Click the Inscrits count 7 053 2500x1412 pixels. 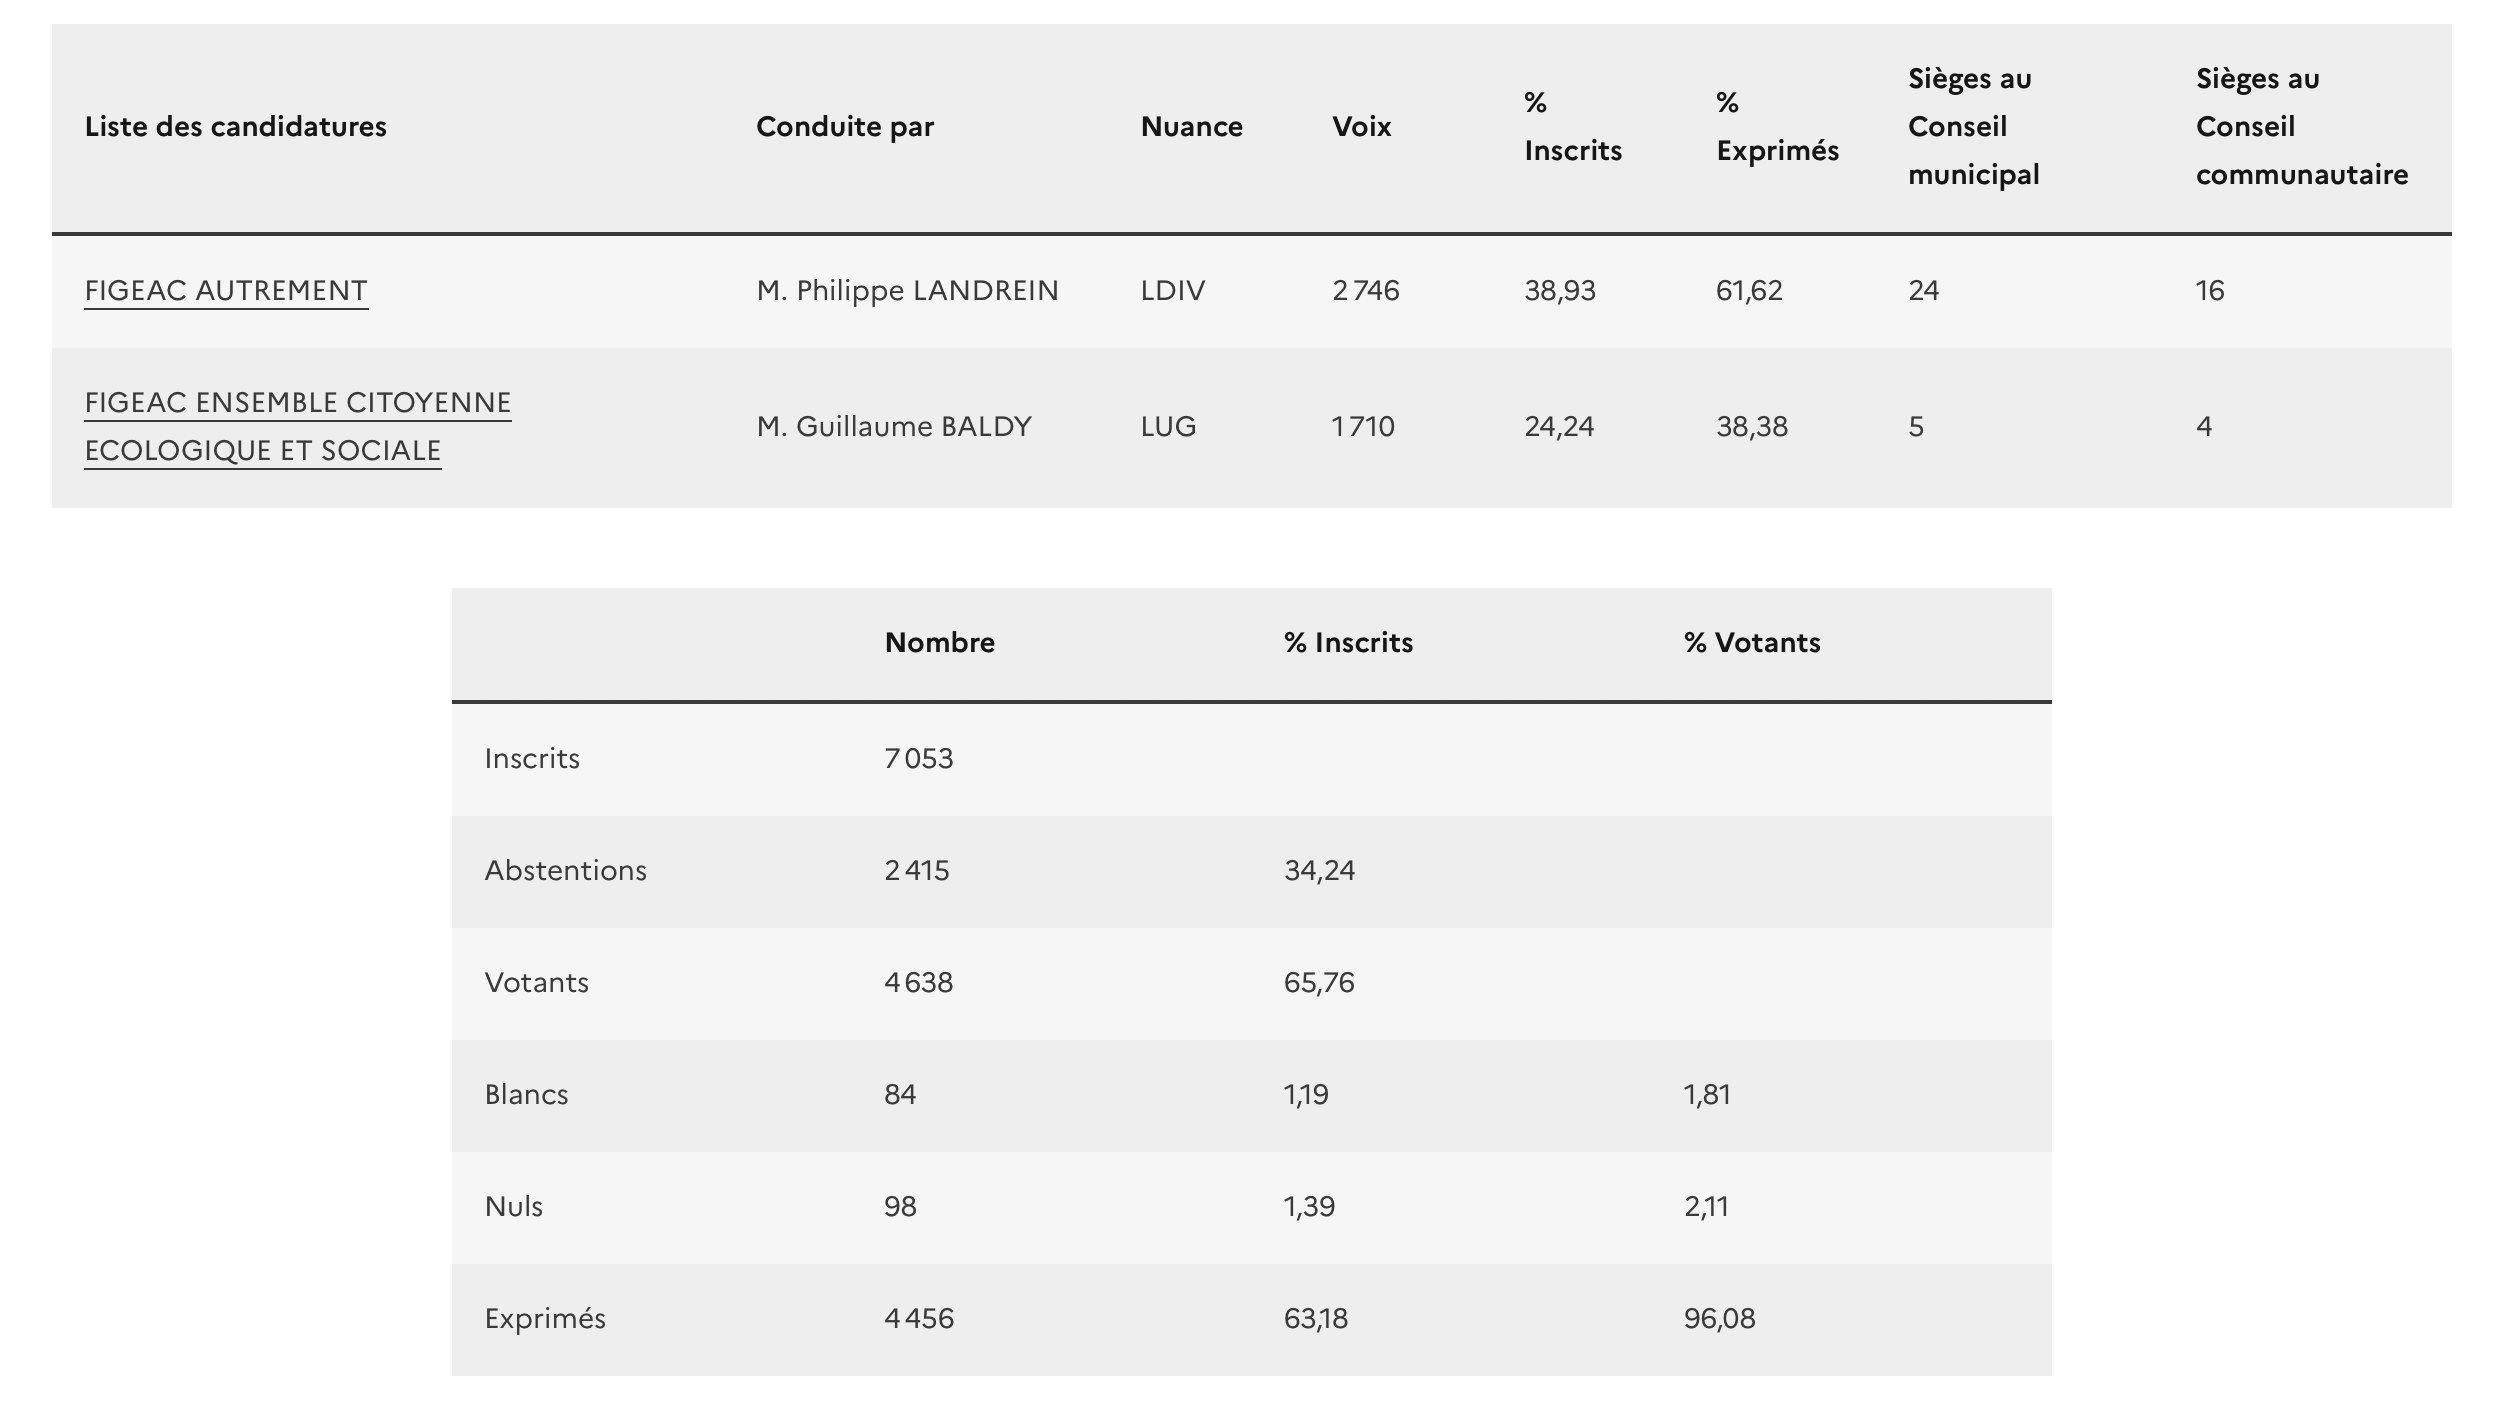pyautogui.click(x=918, y=758)
